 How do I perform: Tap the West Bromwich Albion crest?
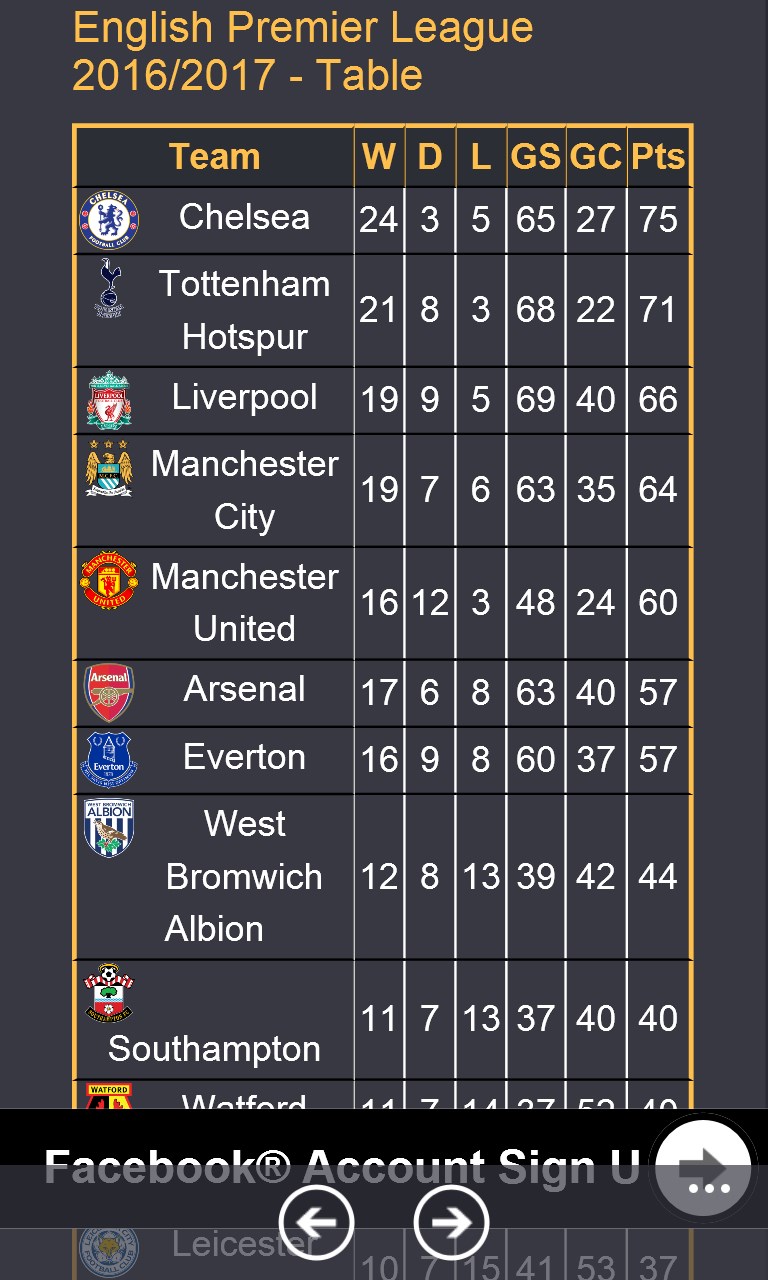click(x=109, y=827)
